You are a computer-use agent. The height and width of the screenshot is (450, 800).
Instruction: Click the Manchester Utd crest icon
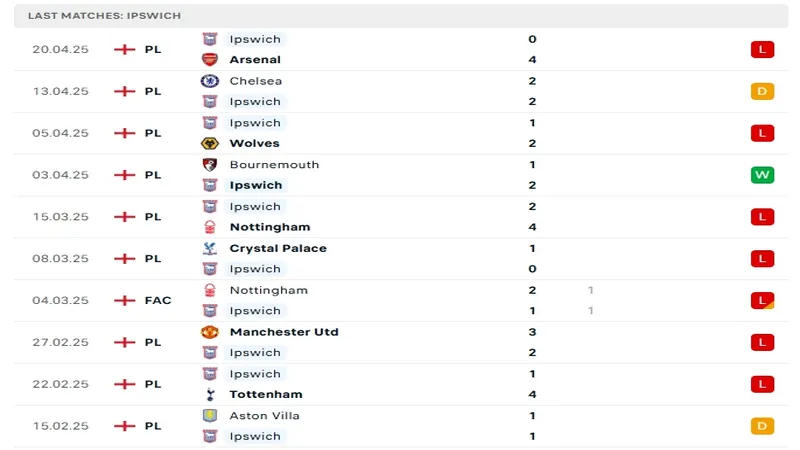[210, 332]
